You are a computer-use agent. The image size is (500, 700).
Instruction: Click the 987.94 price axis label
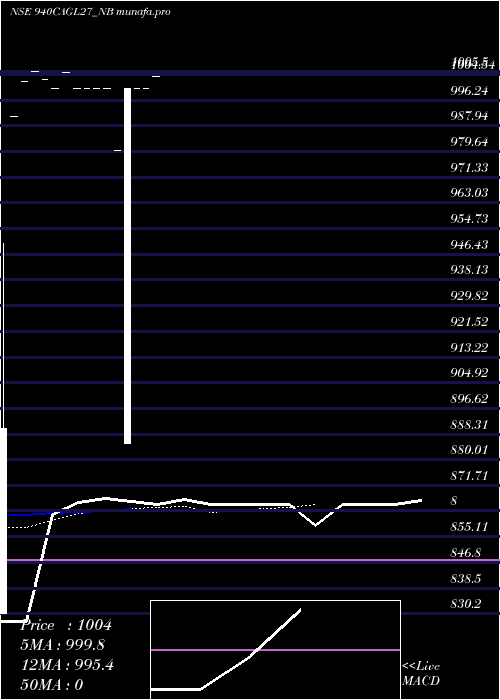click(x=469, y=117)
